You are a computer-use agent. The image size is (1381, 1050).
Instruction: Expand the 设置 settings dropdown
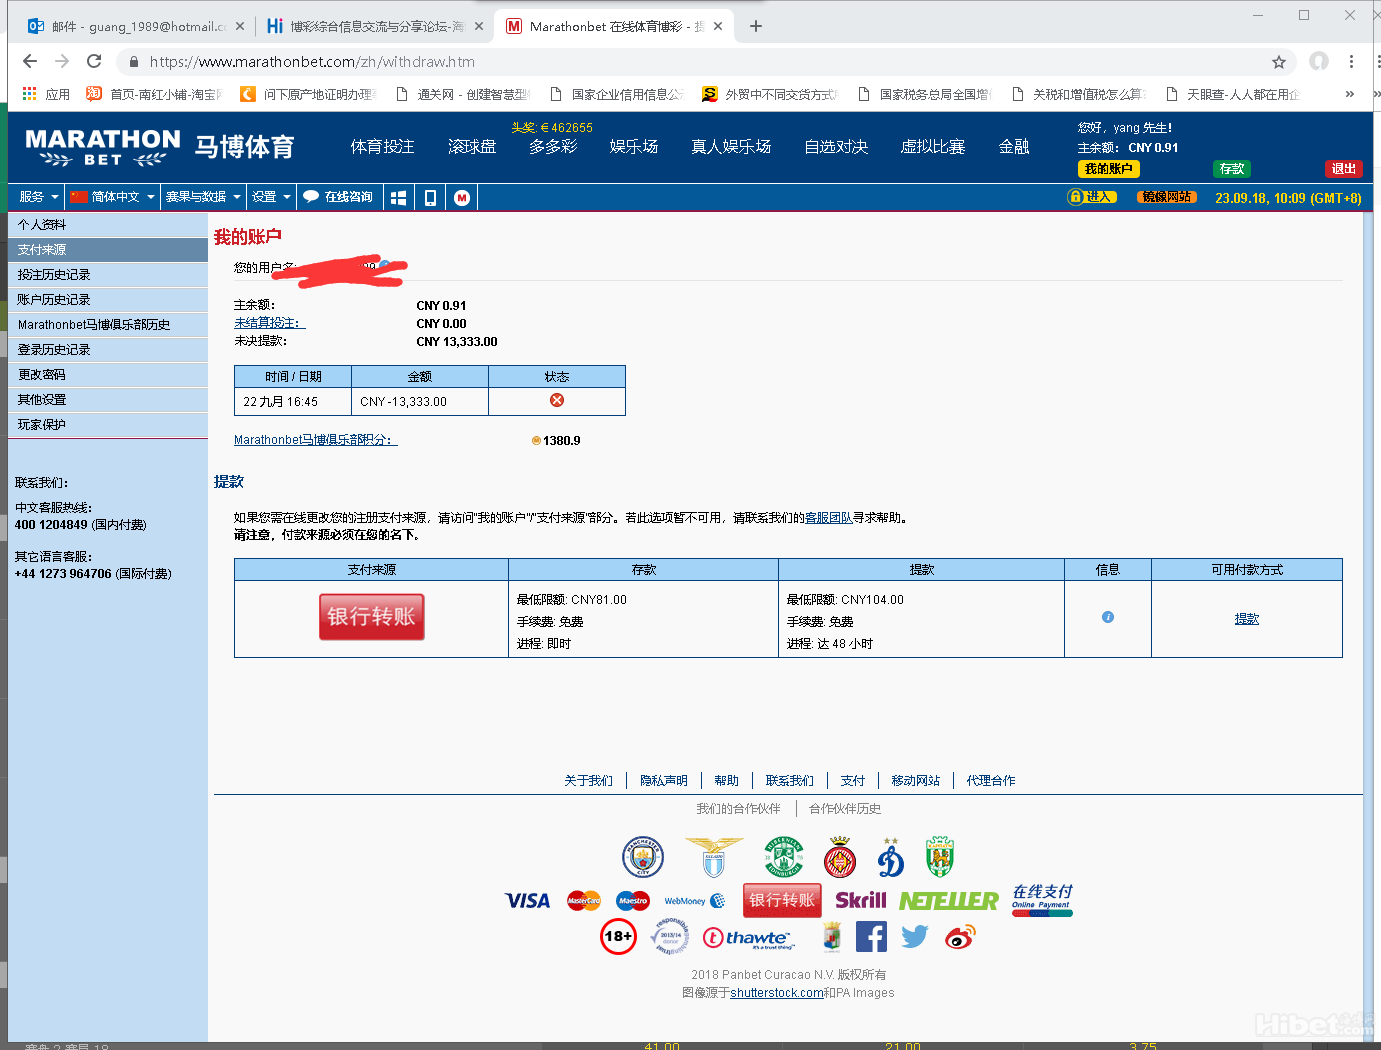tap(271, 197)
